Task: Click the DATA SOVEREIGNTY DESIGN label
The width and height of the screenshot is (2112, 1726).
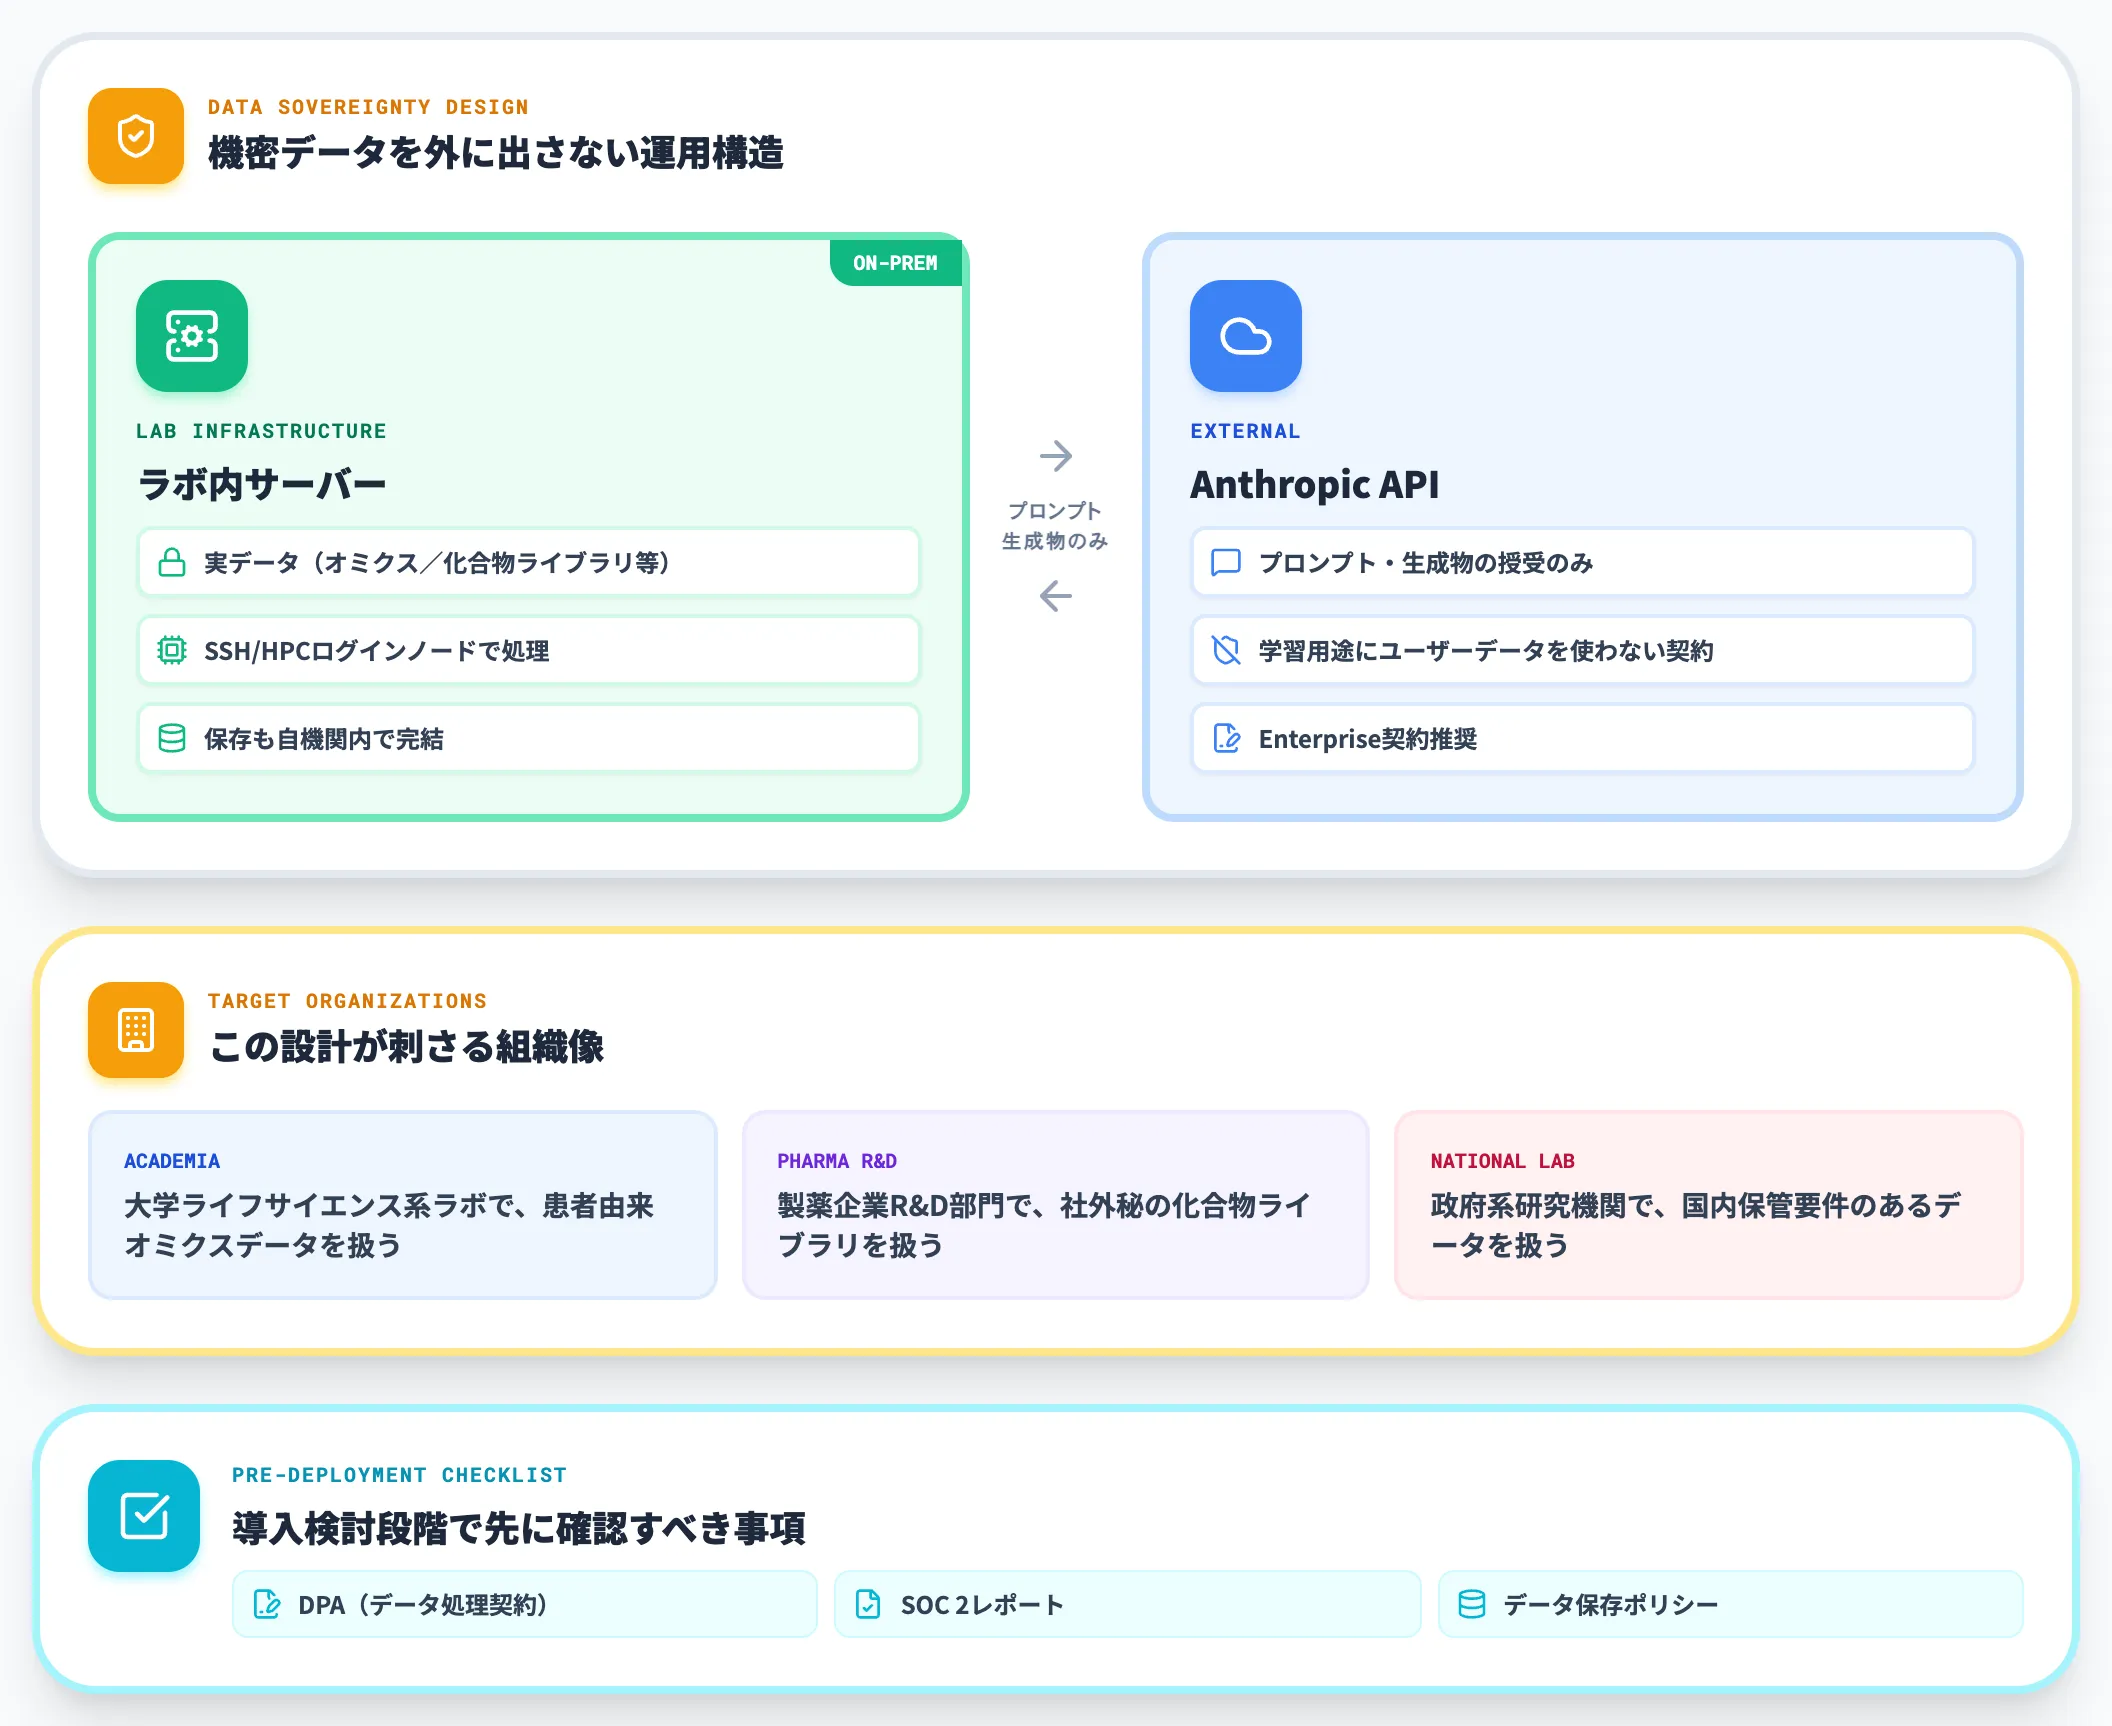Action: click(368, 107)
